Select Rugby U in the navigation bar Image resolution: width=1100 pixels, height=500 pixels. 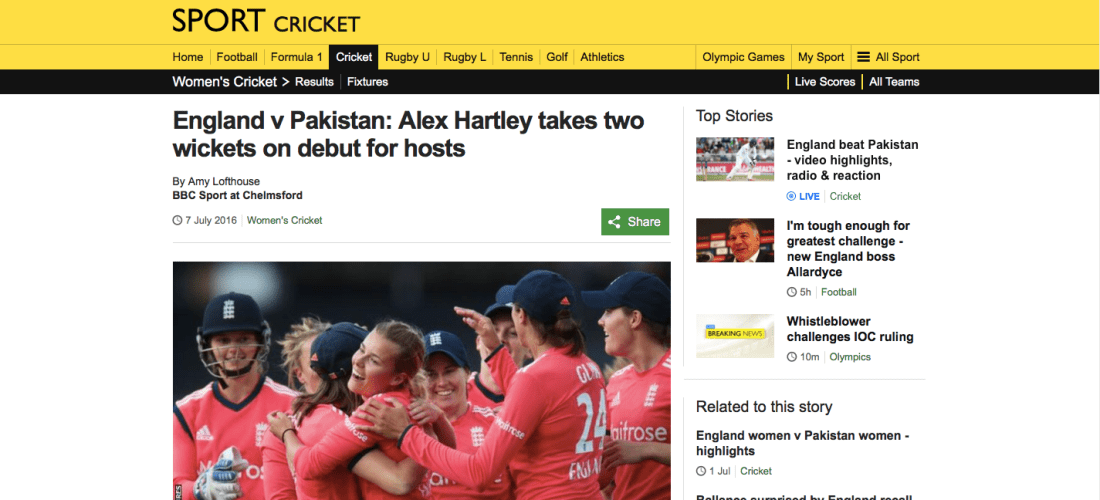tap(408, 58)
